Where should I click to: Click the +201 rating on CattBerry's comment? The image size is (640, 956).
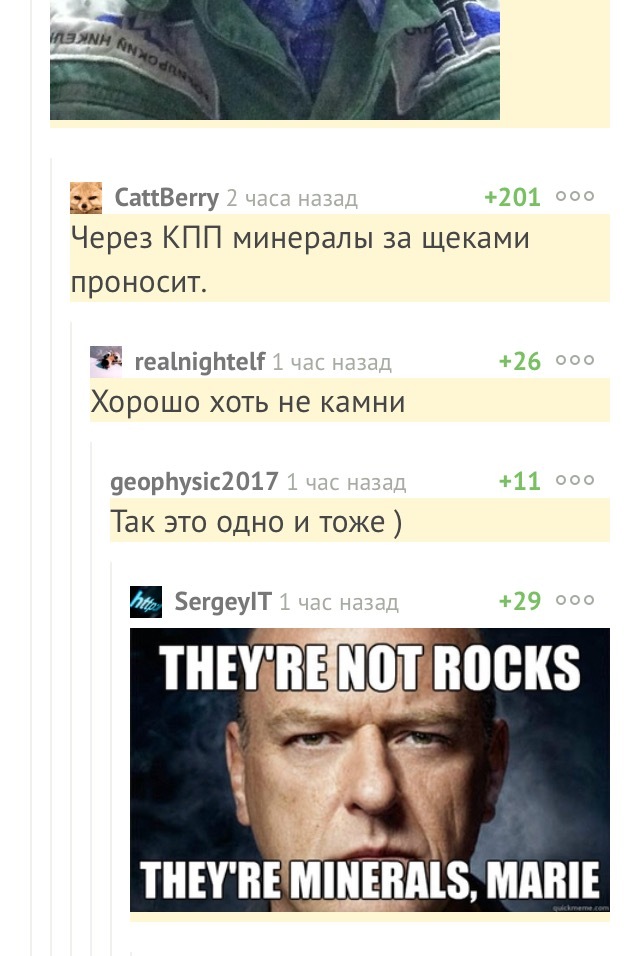[512, 198]
